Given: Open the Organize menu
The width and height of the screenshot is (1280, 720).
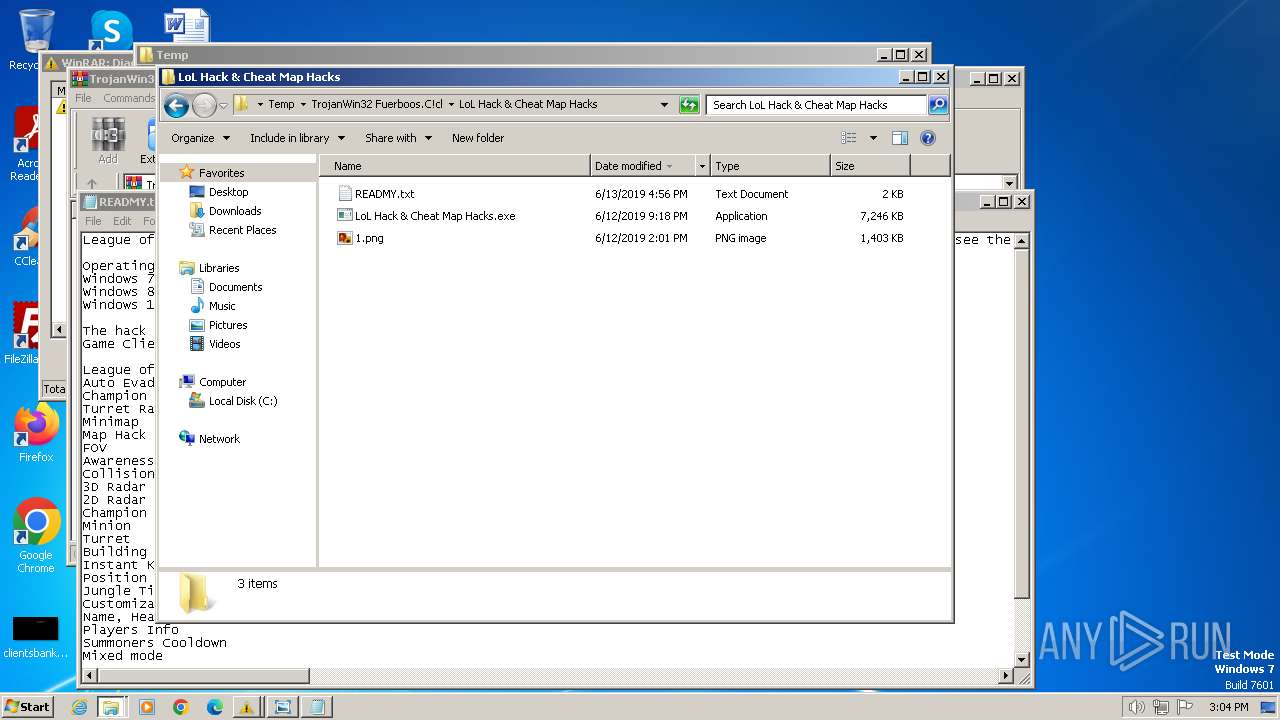Looking at the screenshot, I should click(x=200, y=138).
